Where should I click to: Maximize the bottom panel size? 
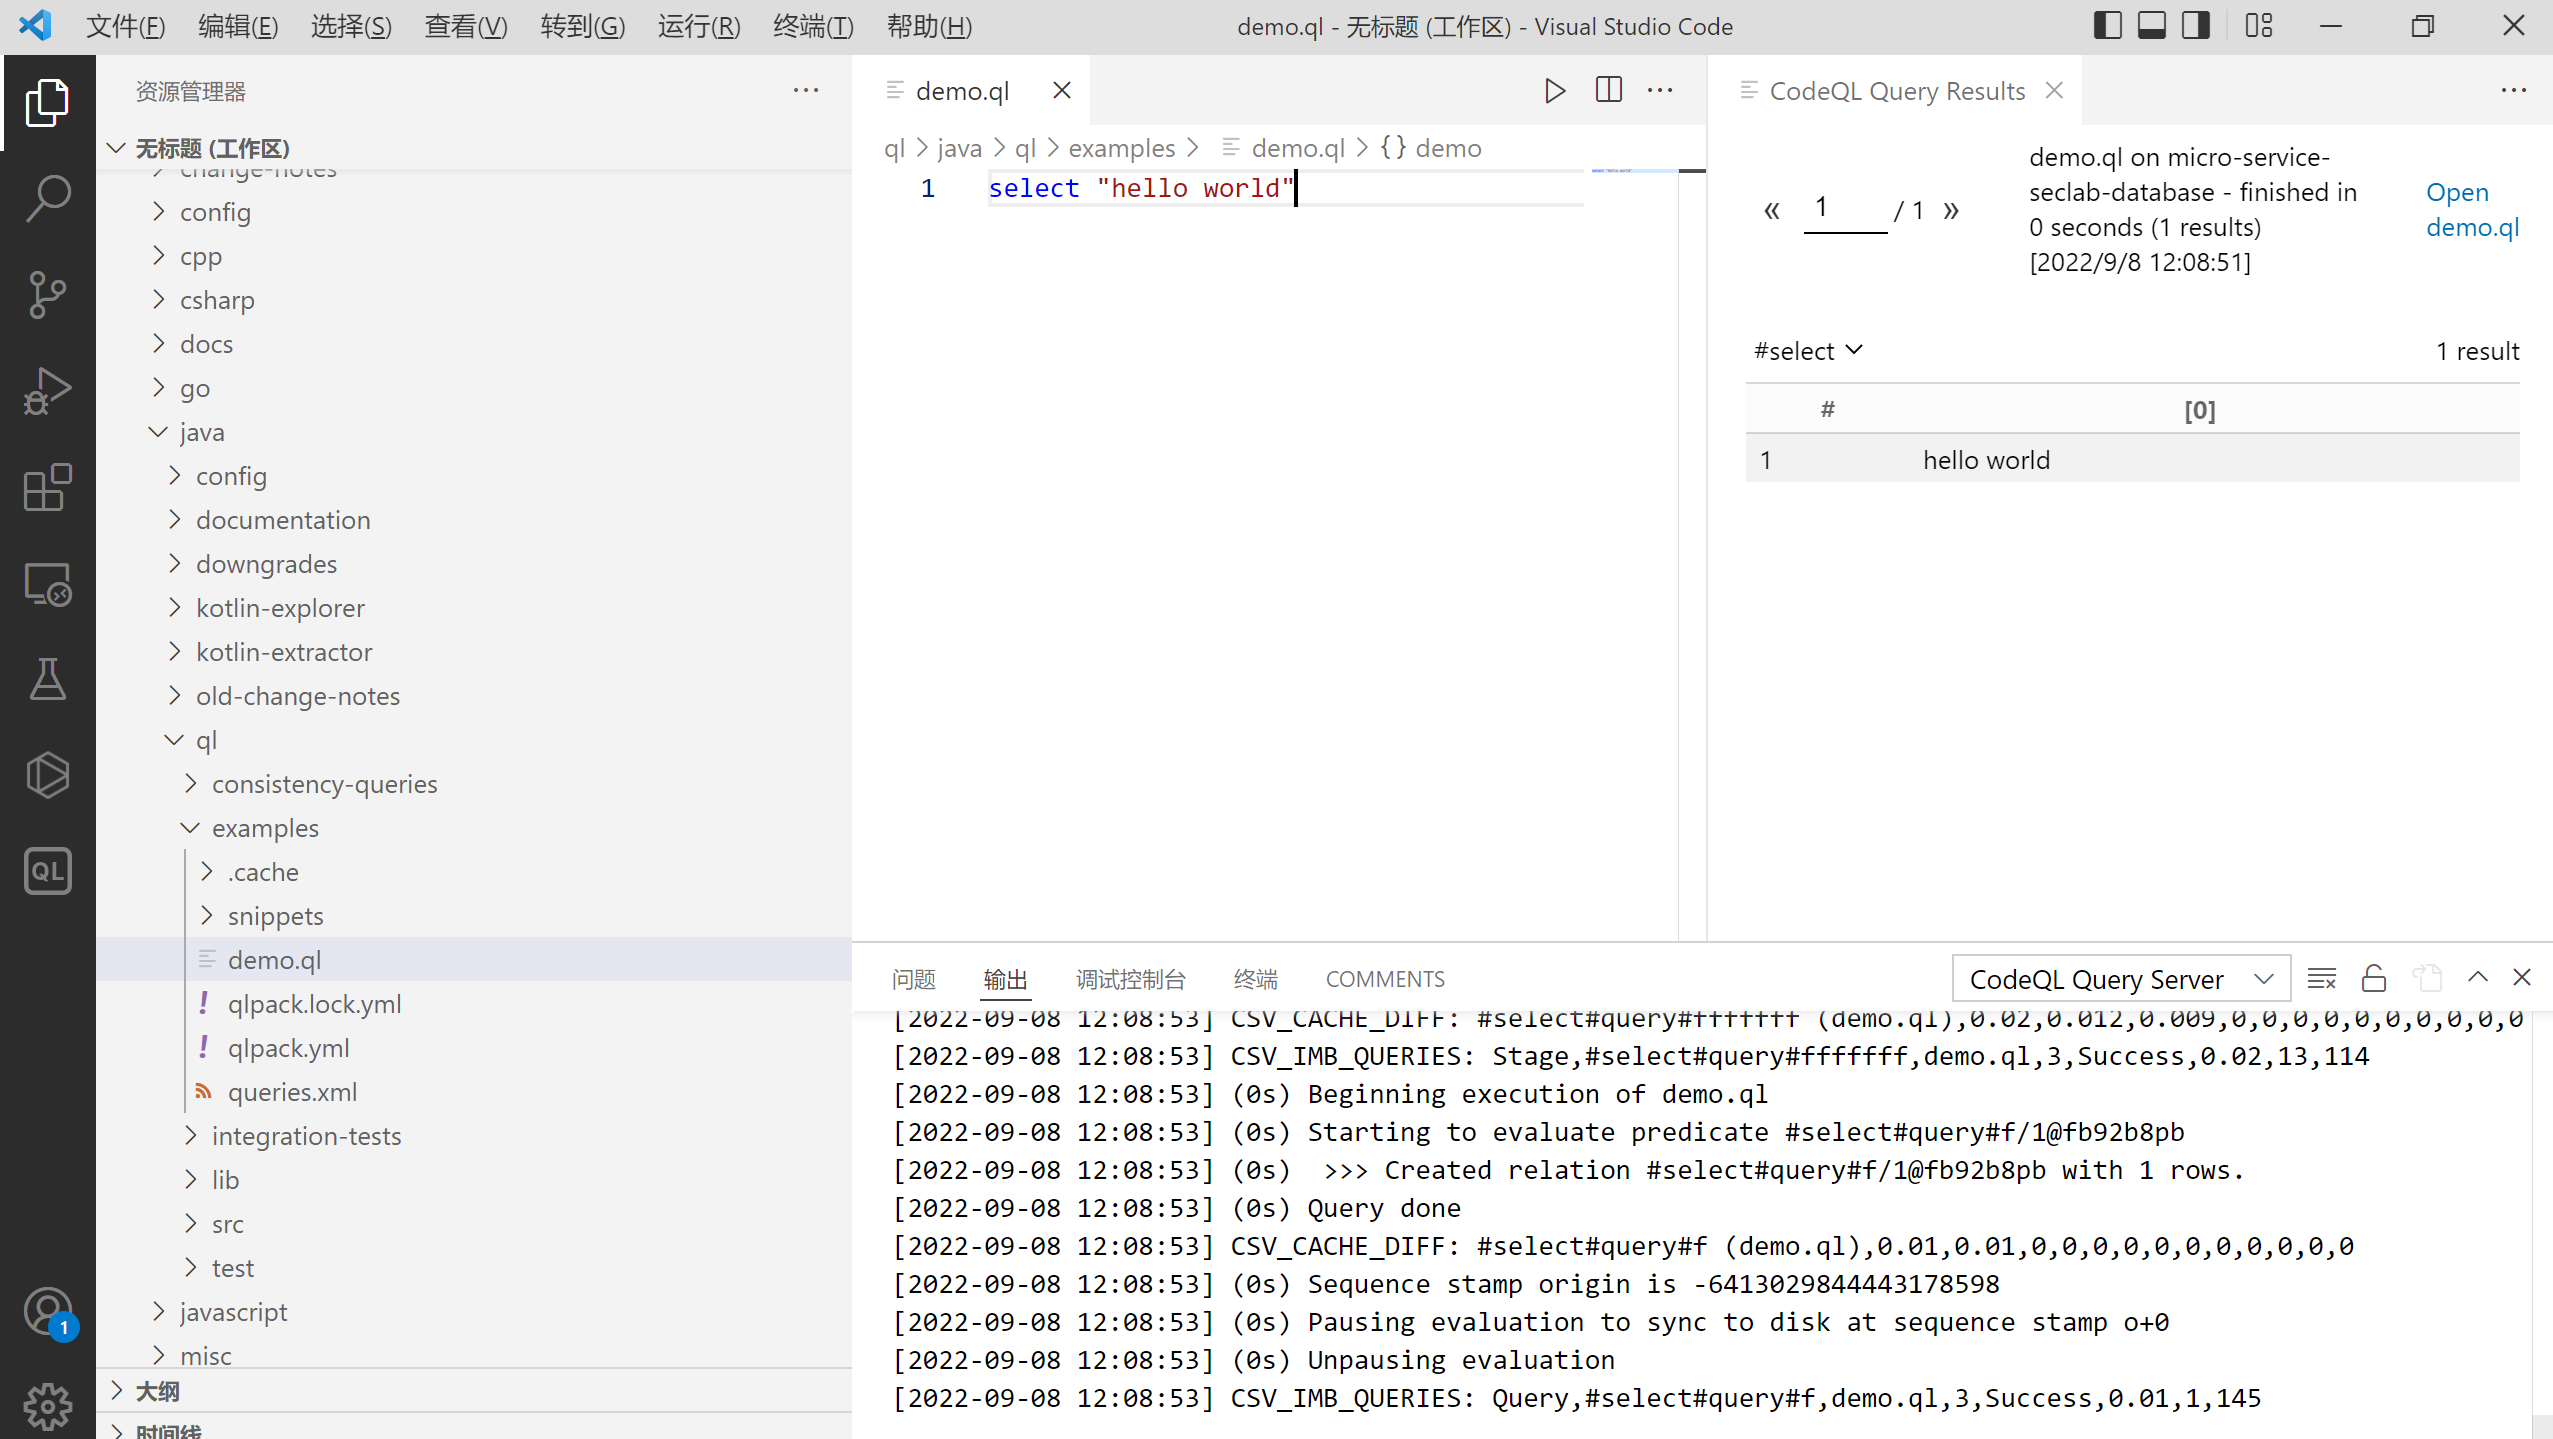(x=2477, y=977)
